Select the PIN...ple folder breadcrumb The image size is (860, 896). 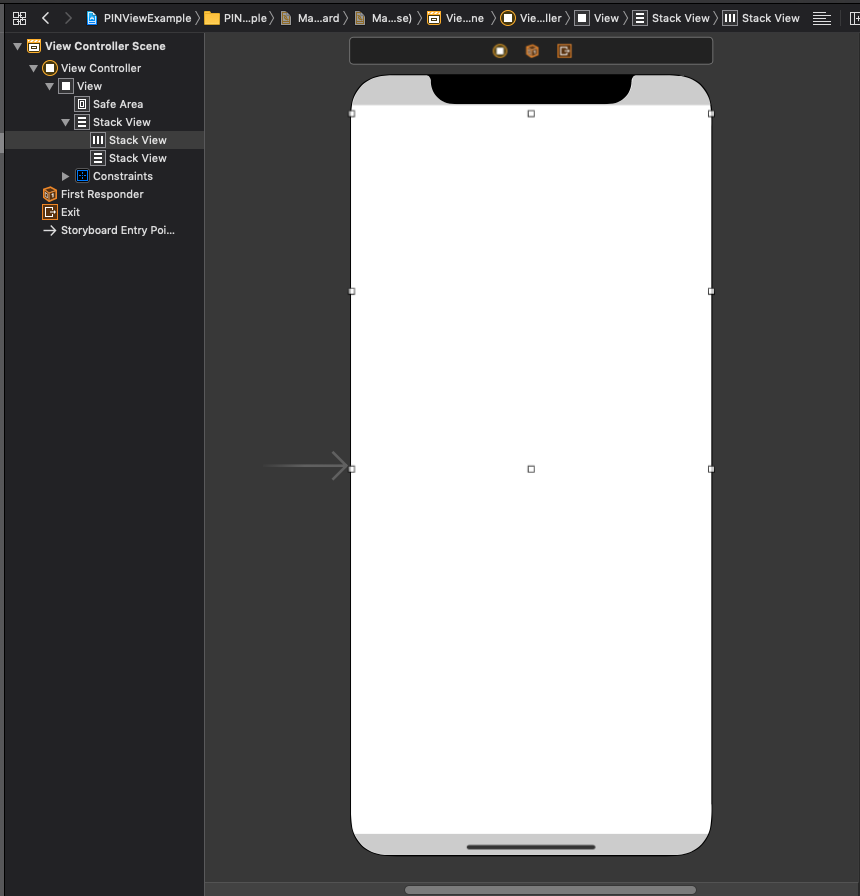(x=236, y=18)
